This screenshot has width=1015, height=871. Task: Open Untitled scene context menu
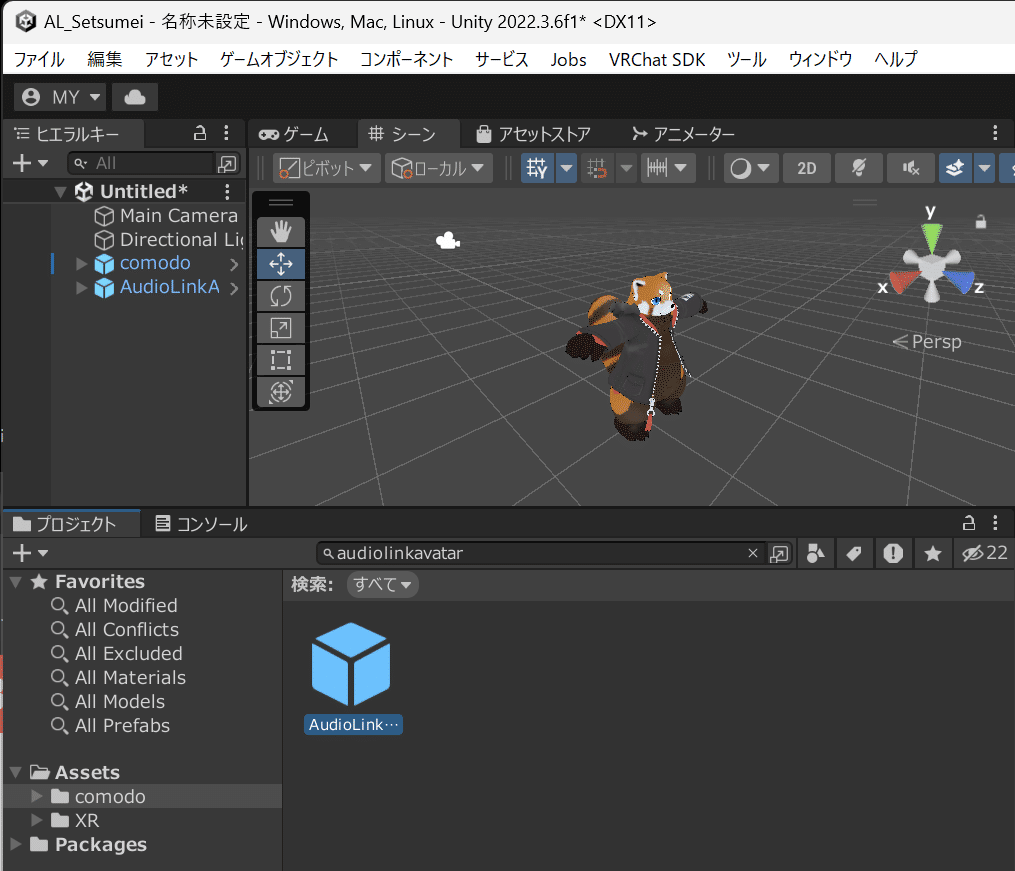(x=227, y=192)
